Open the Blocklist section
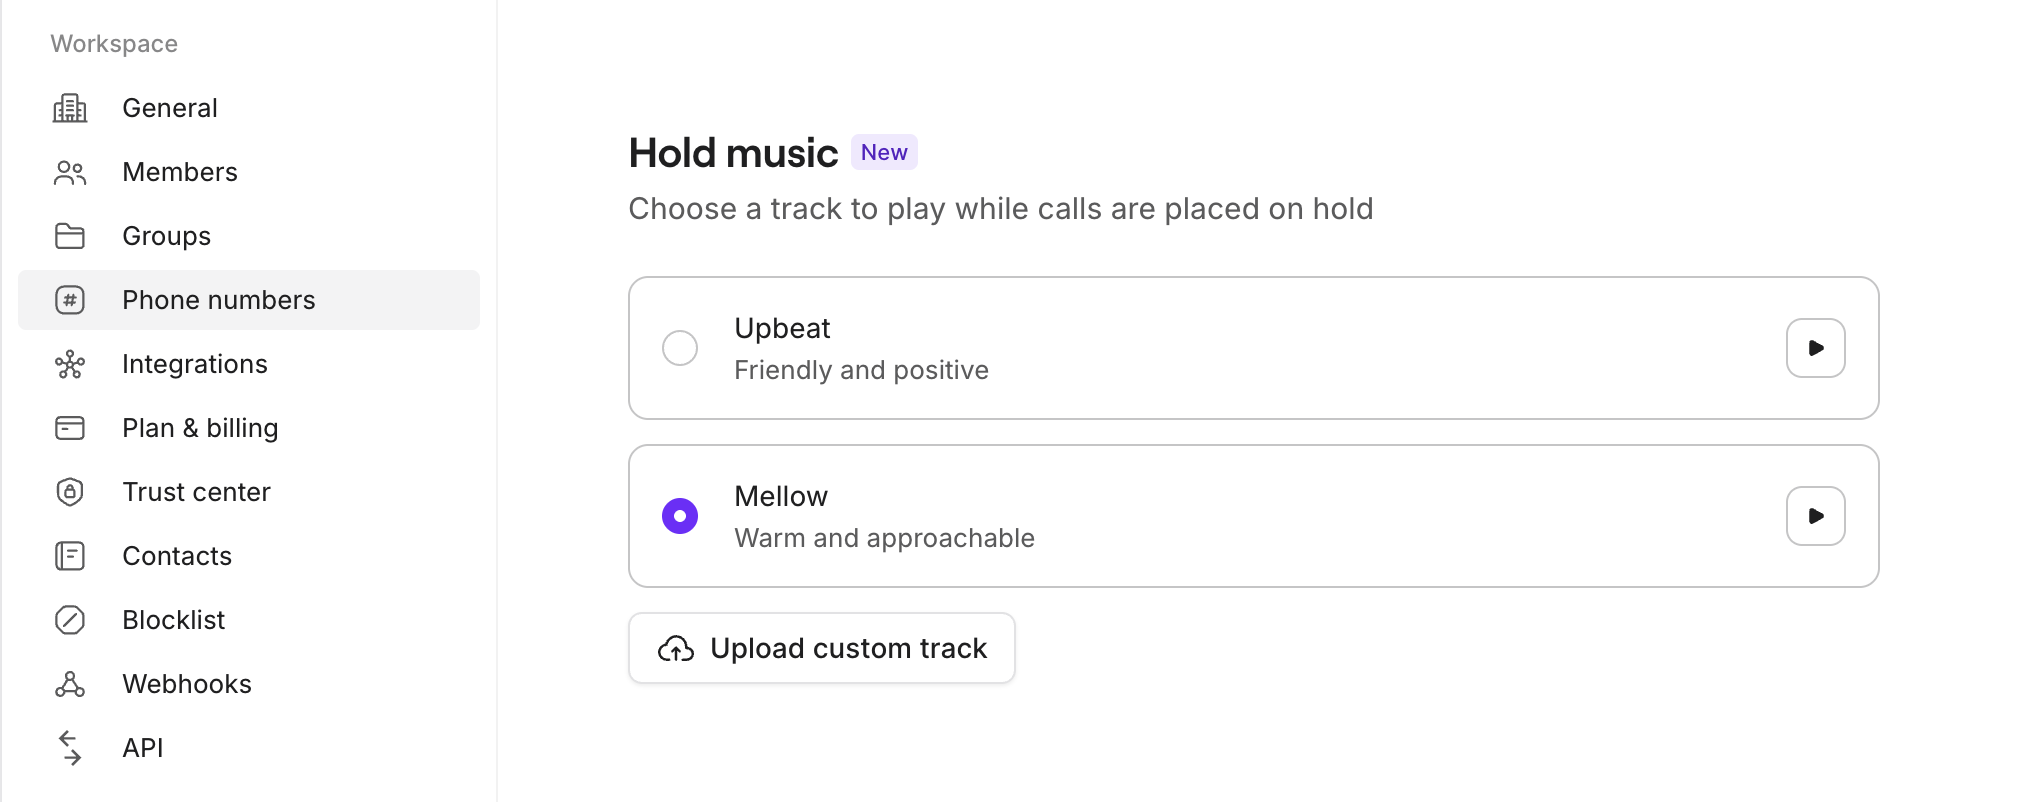Image resolution: width=2032 pixels, height=802 pixels. tap(173, 619)
